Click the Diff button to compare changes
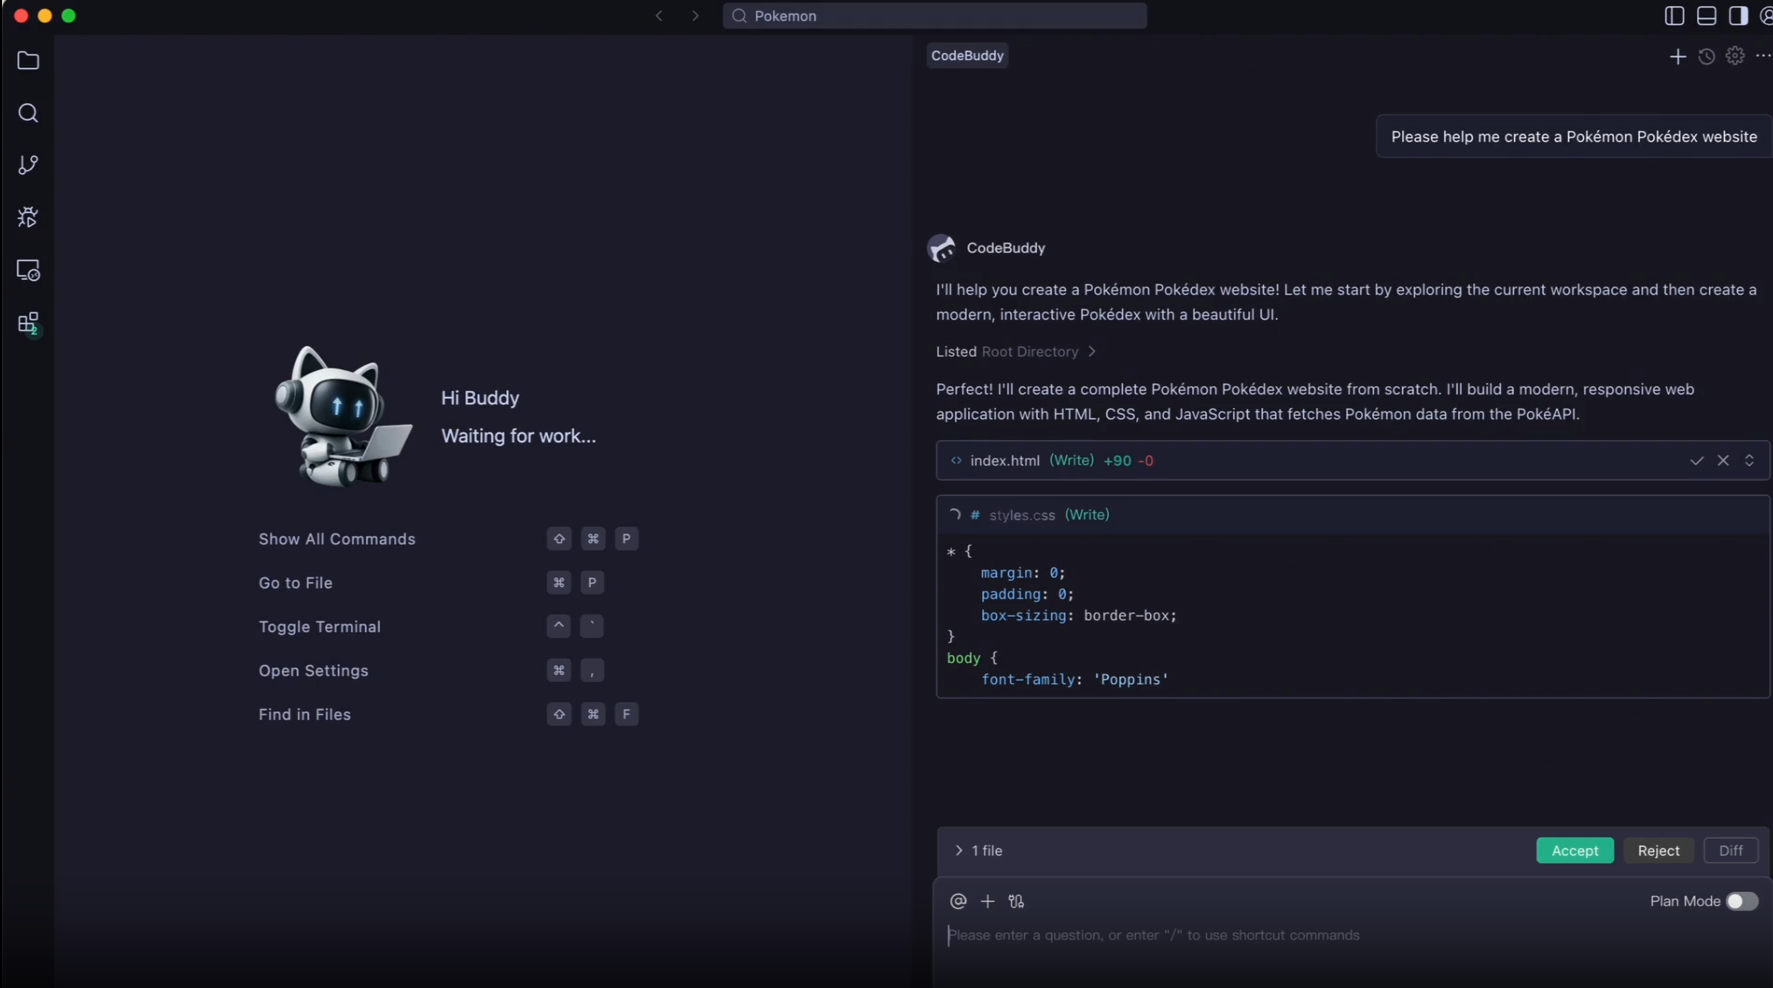 [x=1731, y=850]
